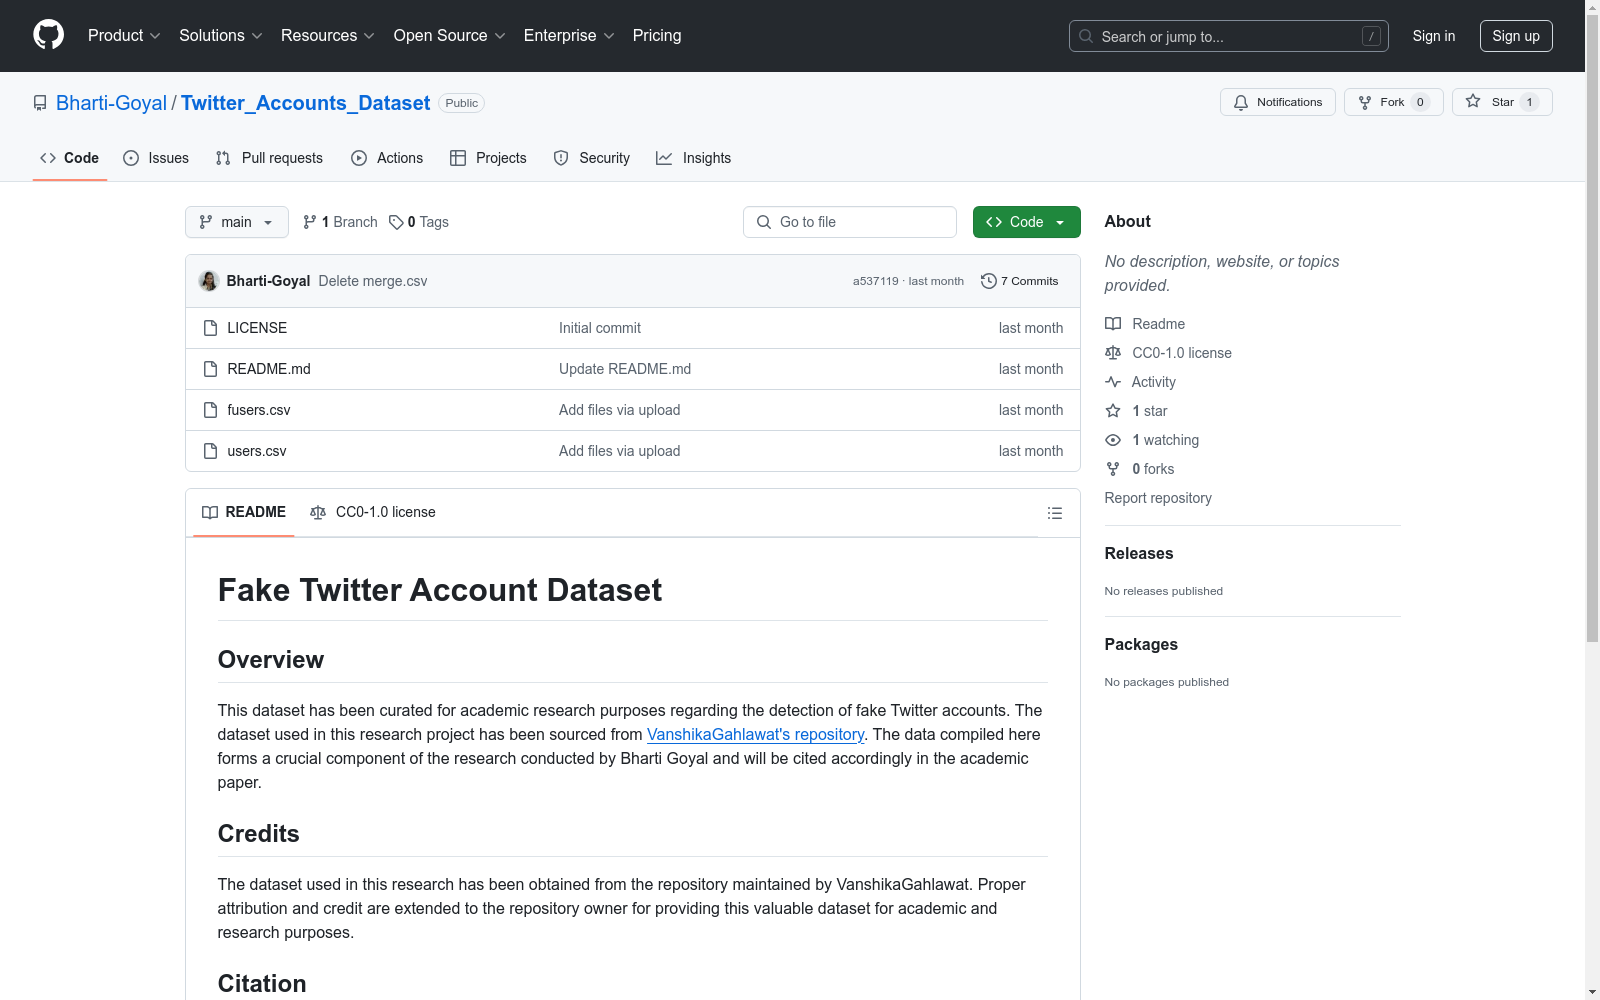The width and height of the screenshot is (1600, 1000).
Task: Click the eye icon beside watching
Action: [x=1113, y=440]
